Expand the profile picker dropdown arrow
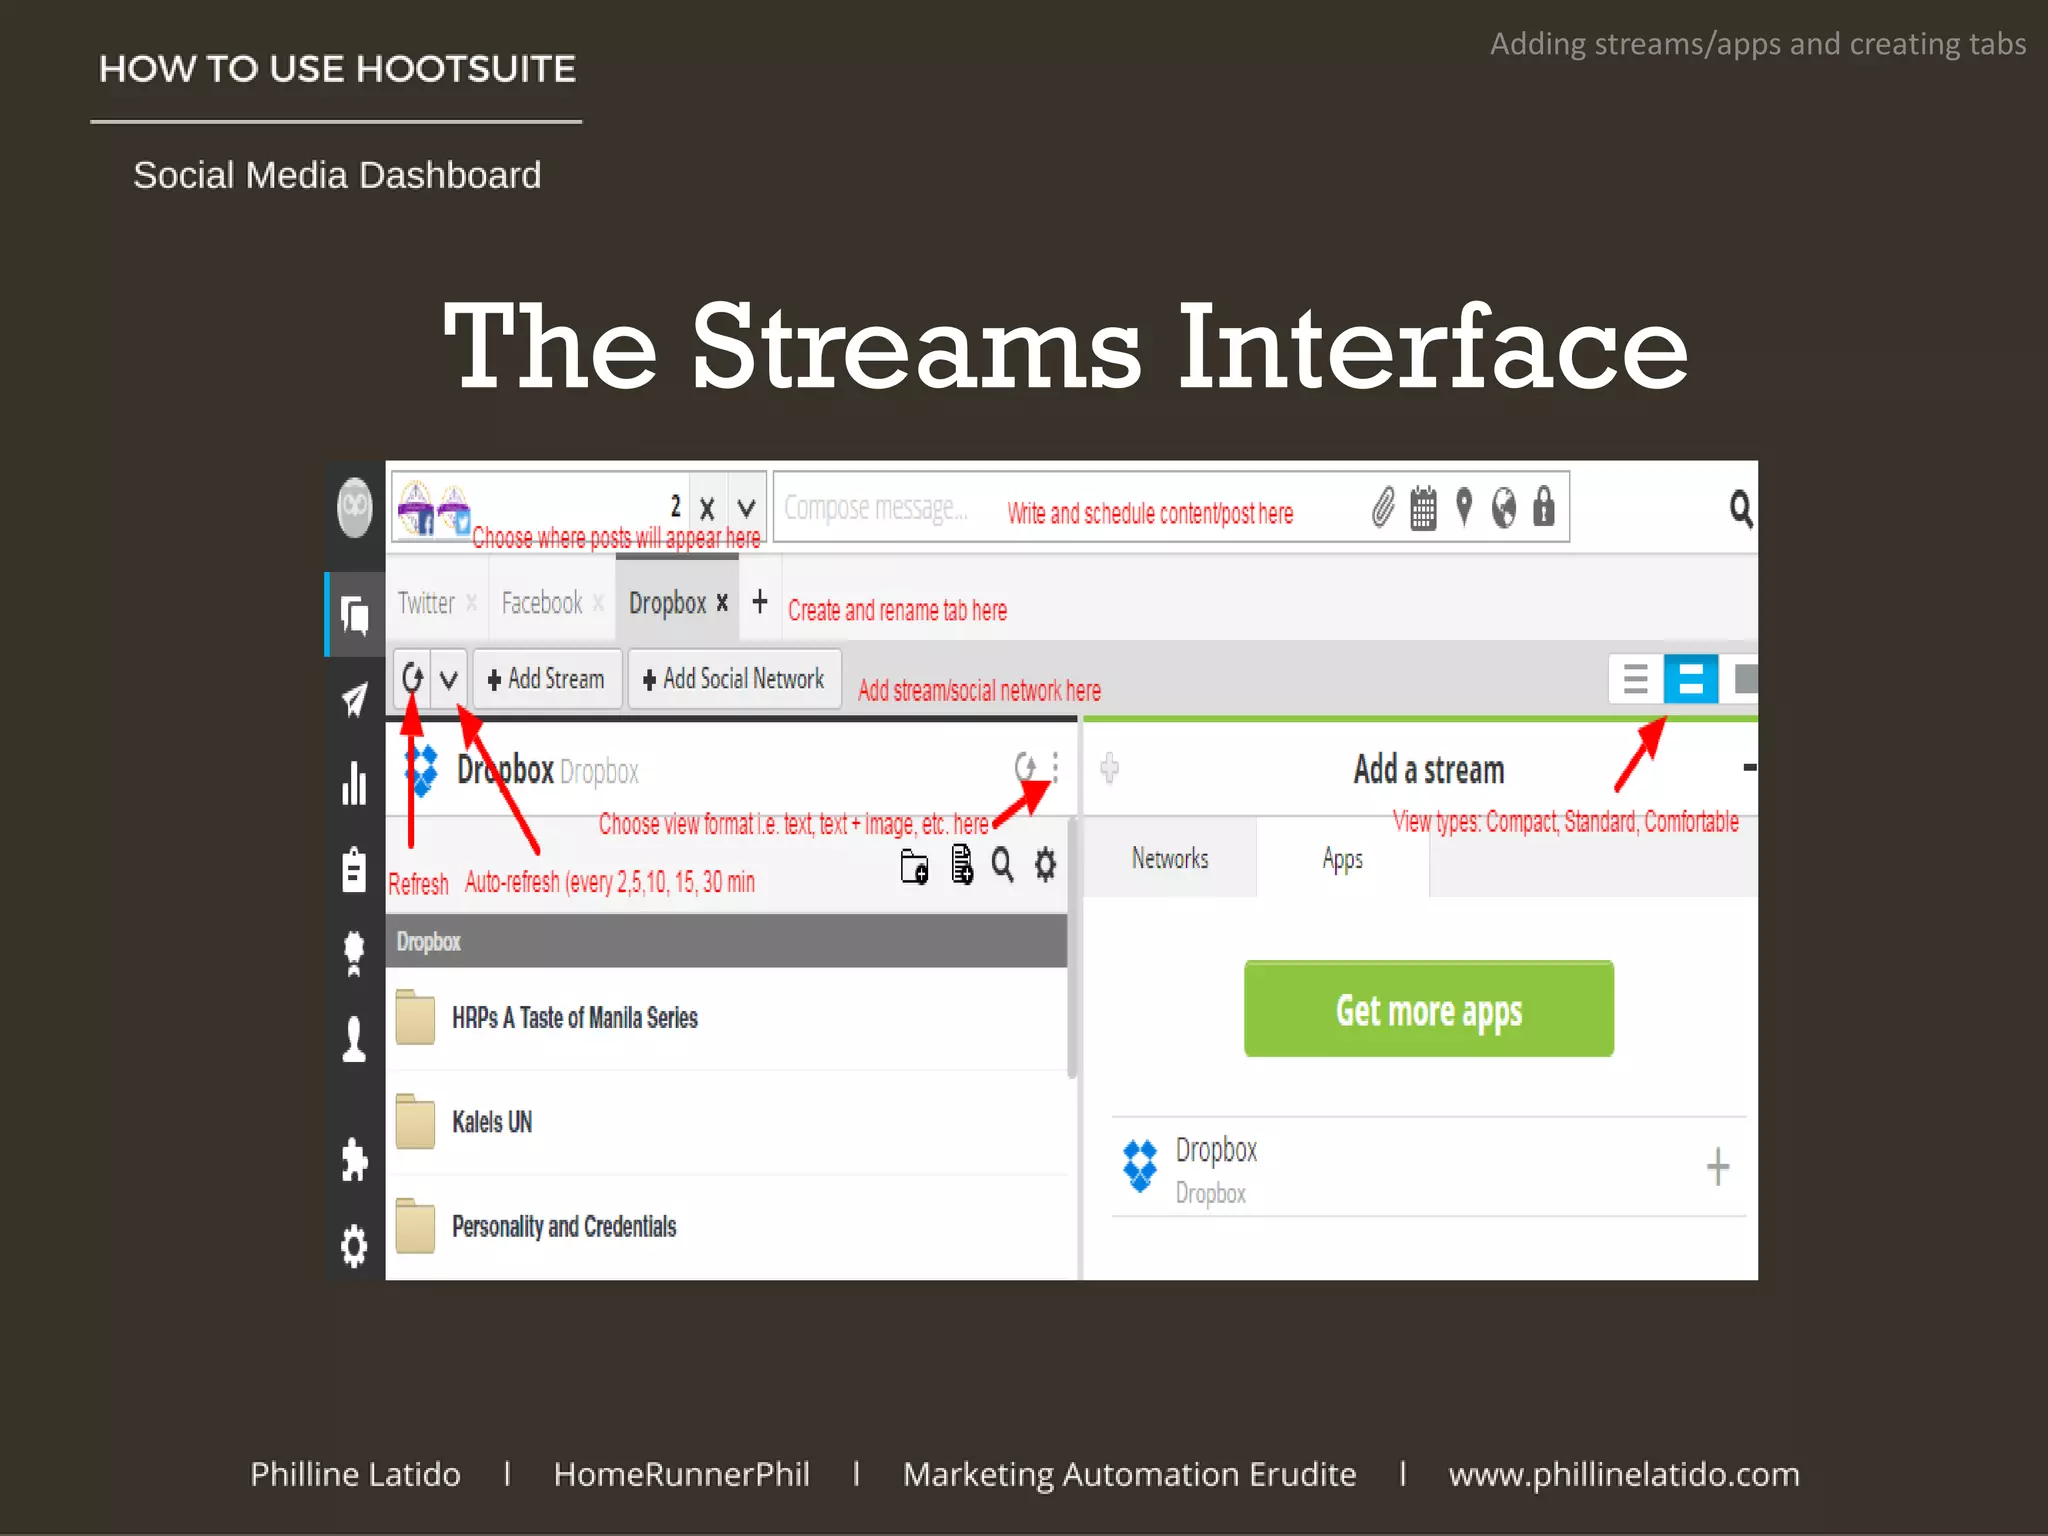Image resolution: width=2048 pixels, height=1536 pixels. click(746, 508)
